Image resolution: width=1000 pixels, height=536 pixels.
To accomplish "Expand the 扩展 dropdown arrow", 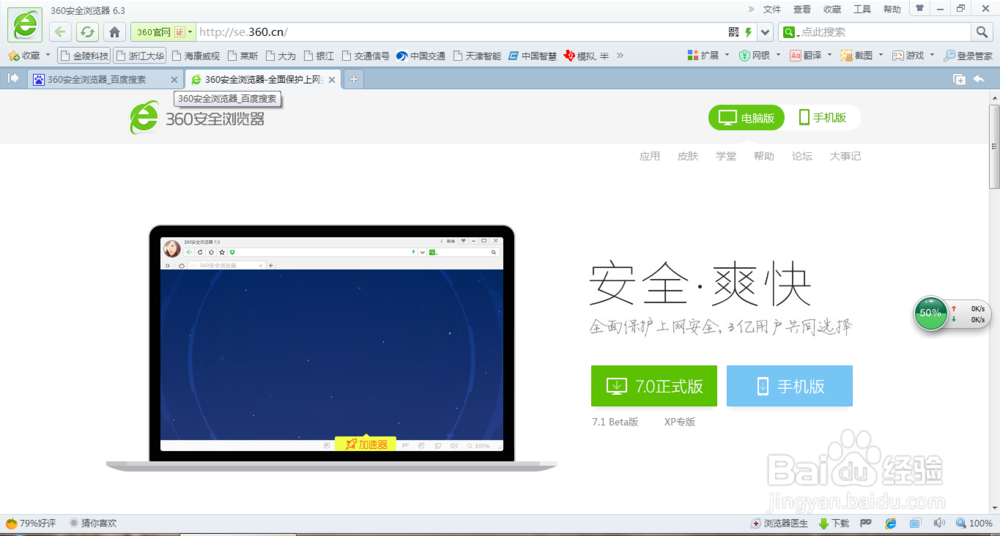I will point(727,55).
